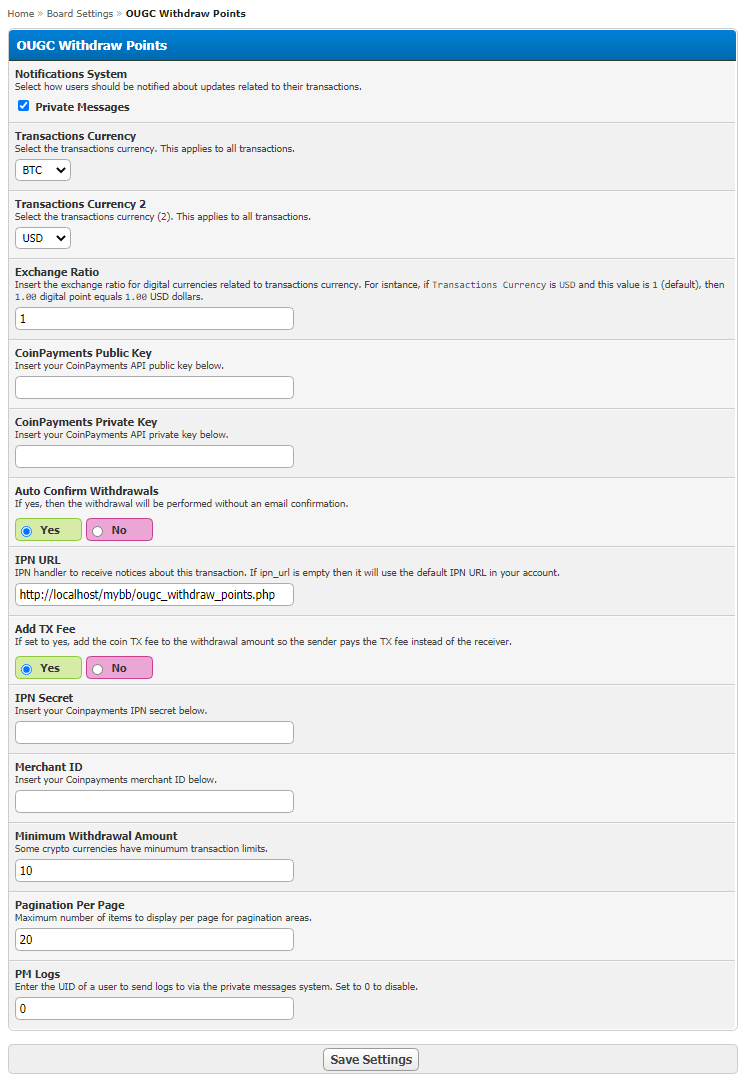Open the USD Transactions Currency 2 dropdown
This screenshot has width=747, height=1084.
pos(43,238)
